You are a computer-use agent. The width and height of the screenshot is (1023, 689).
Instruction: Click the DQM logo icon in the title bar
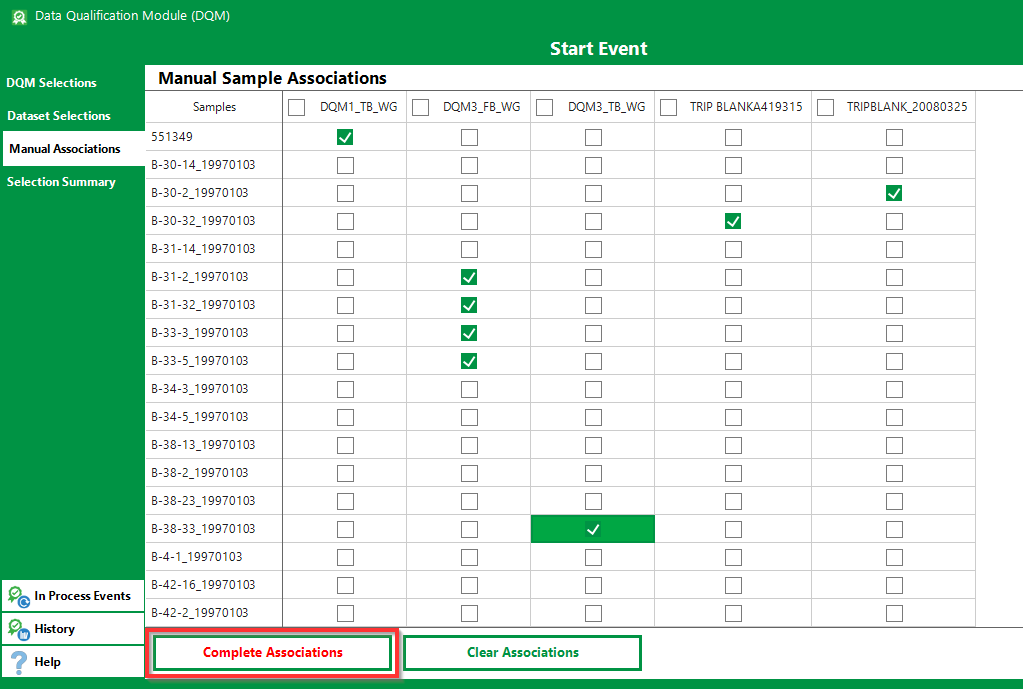pos(18,16)
